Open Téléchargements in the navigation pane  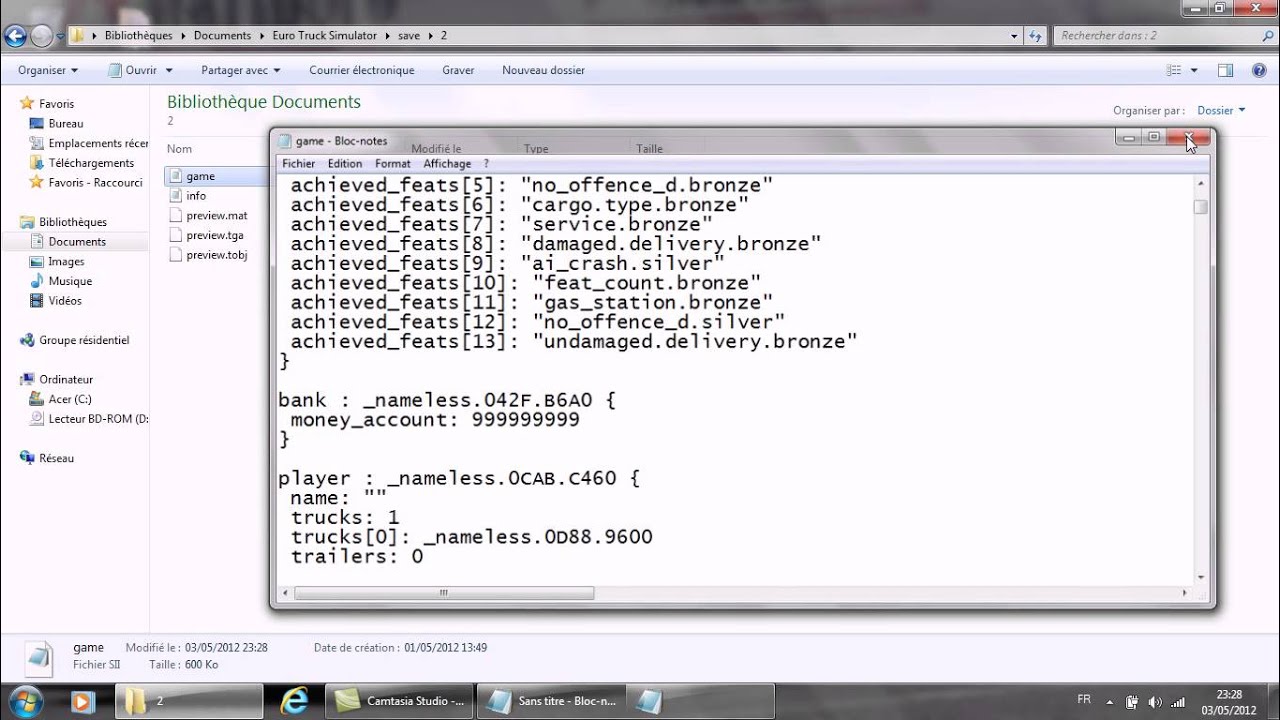coord(91,163)
